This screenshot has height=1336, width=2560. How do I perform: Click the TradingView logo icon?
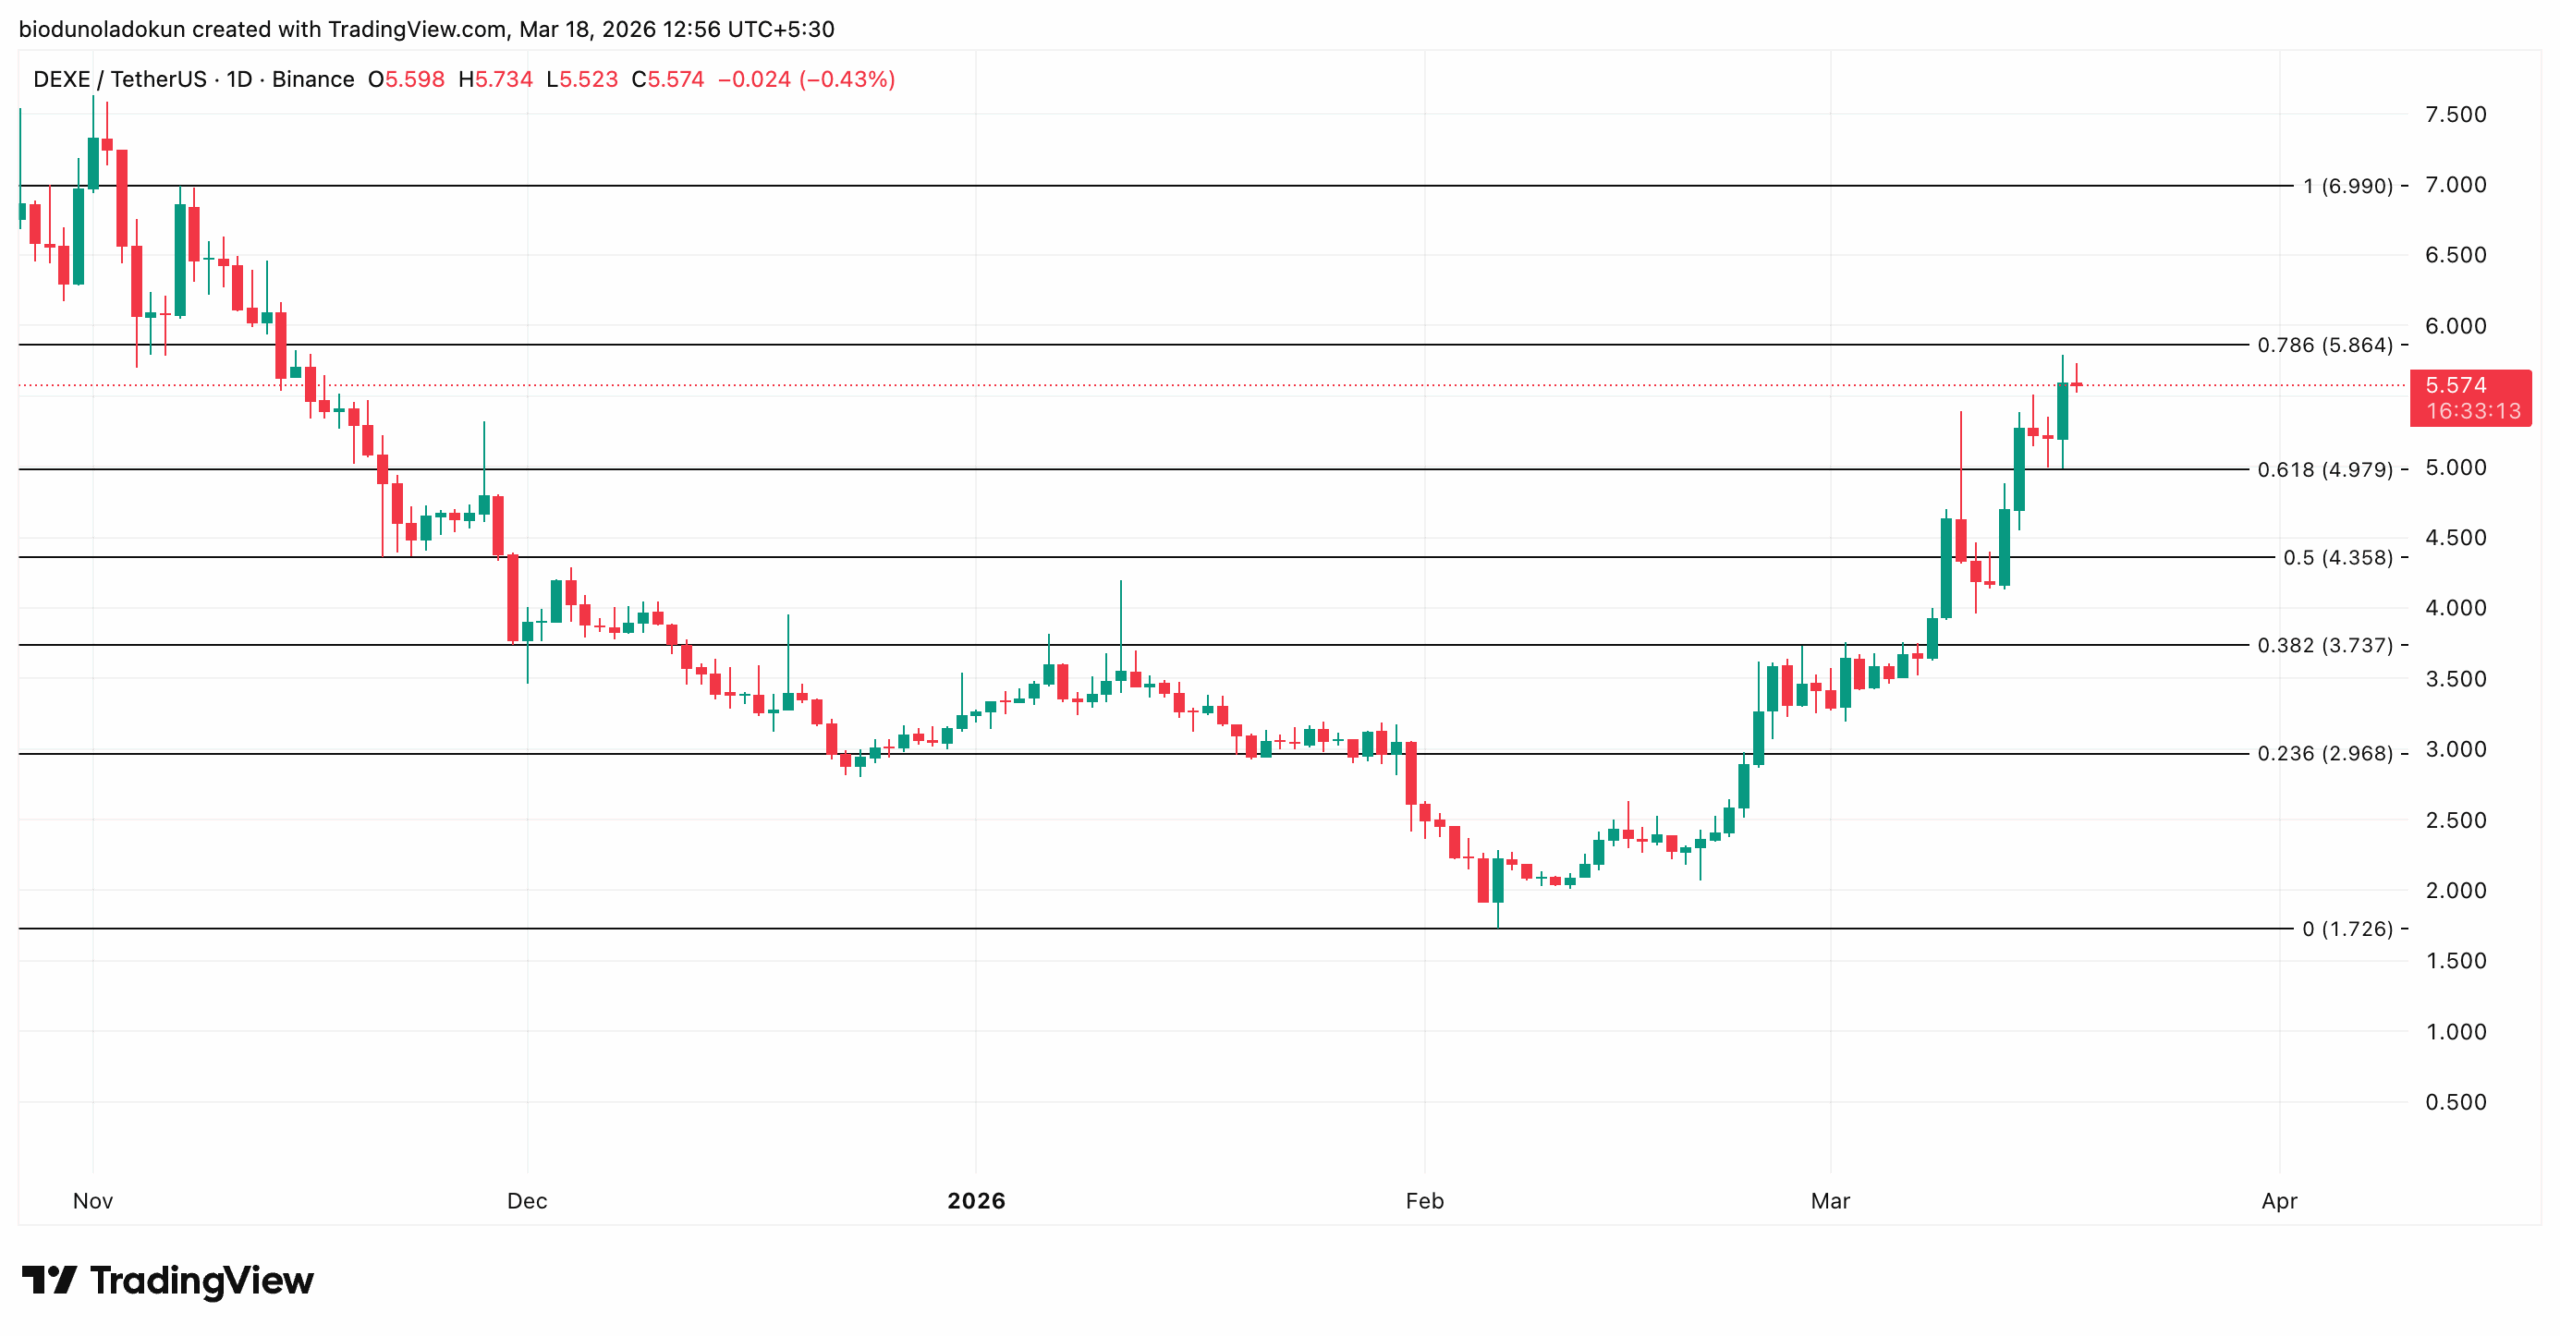(49, 1279)
